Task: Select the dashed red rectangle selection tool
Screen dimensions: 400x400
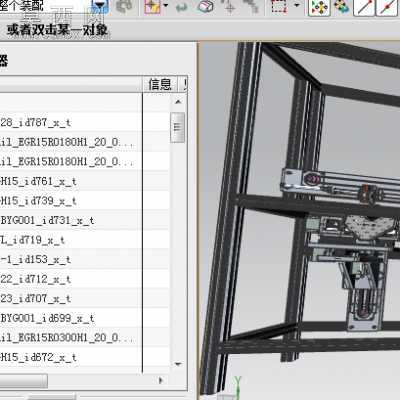Action: (279, 7)
